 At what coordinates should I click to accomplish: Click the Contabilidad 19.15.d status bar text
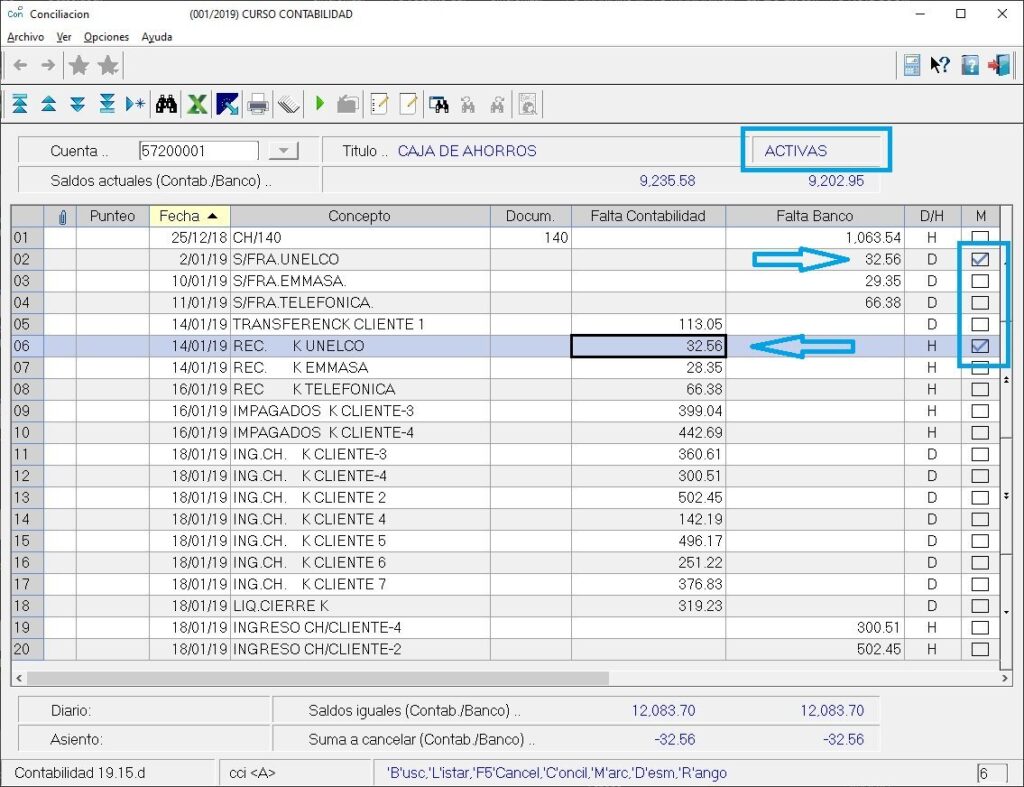click(80, 773)
